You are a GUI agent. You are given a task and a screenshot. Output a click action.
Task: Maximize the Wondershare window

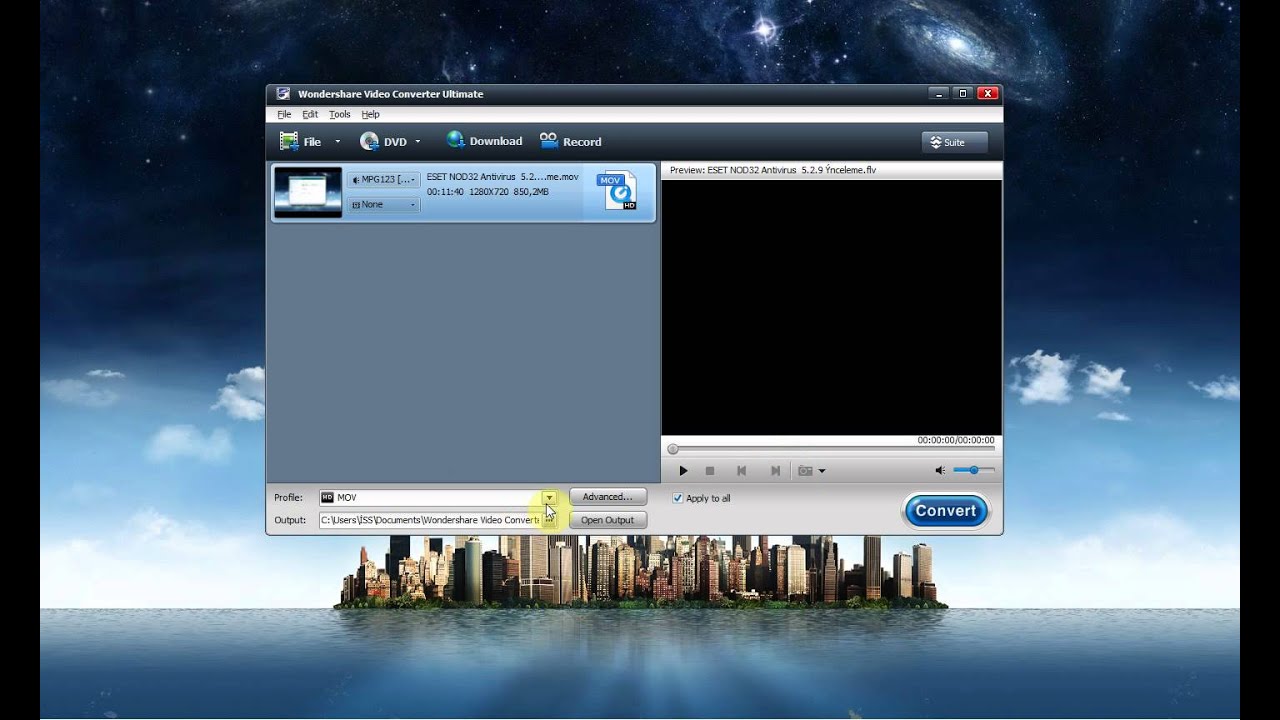(963, 93)
